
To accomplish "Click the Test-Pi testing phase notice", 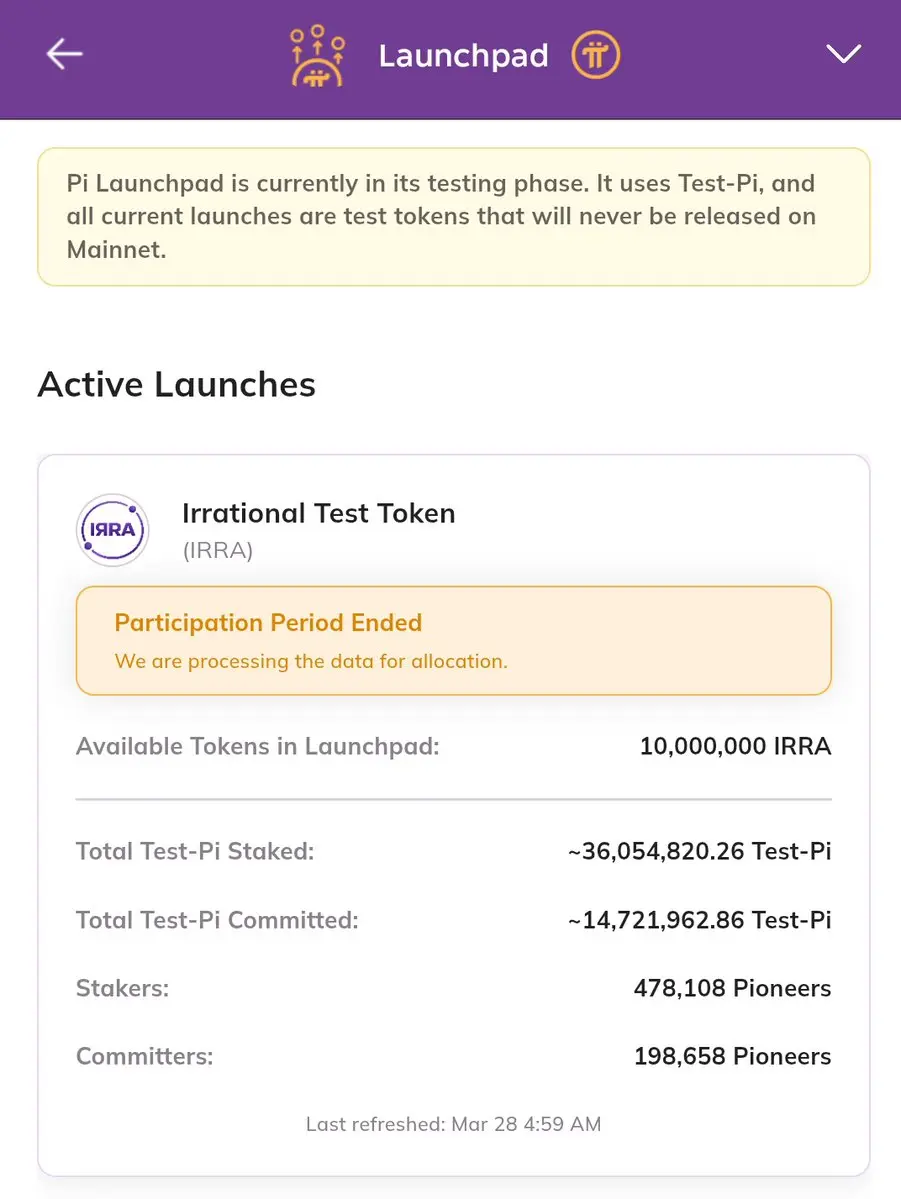I will point(453,216).
